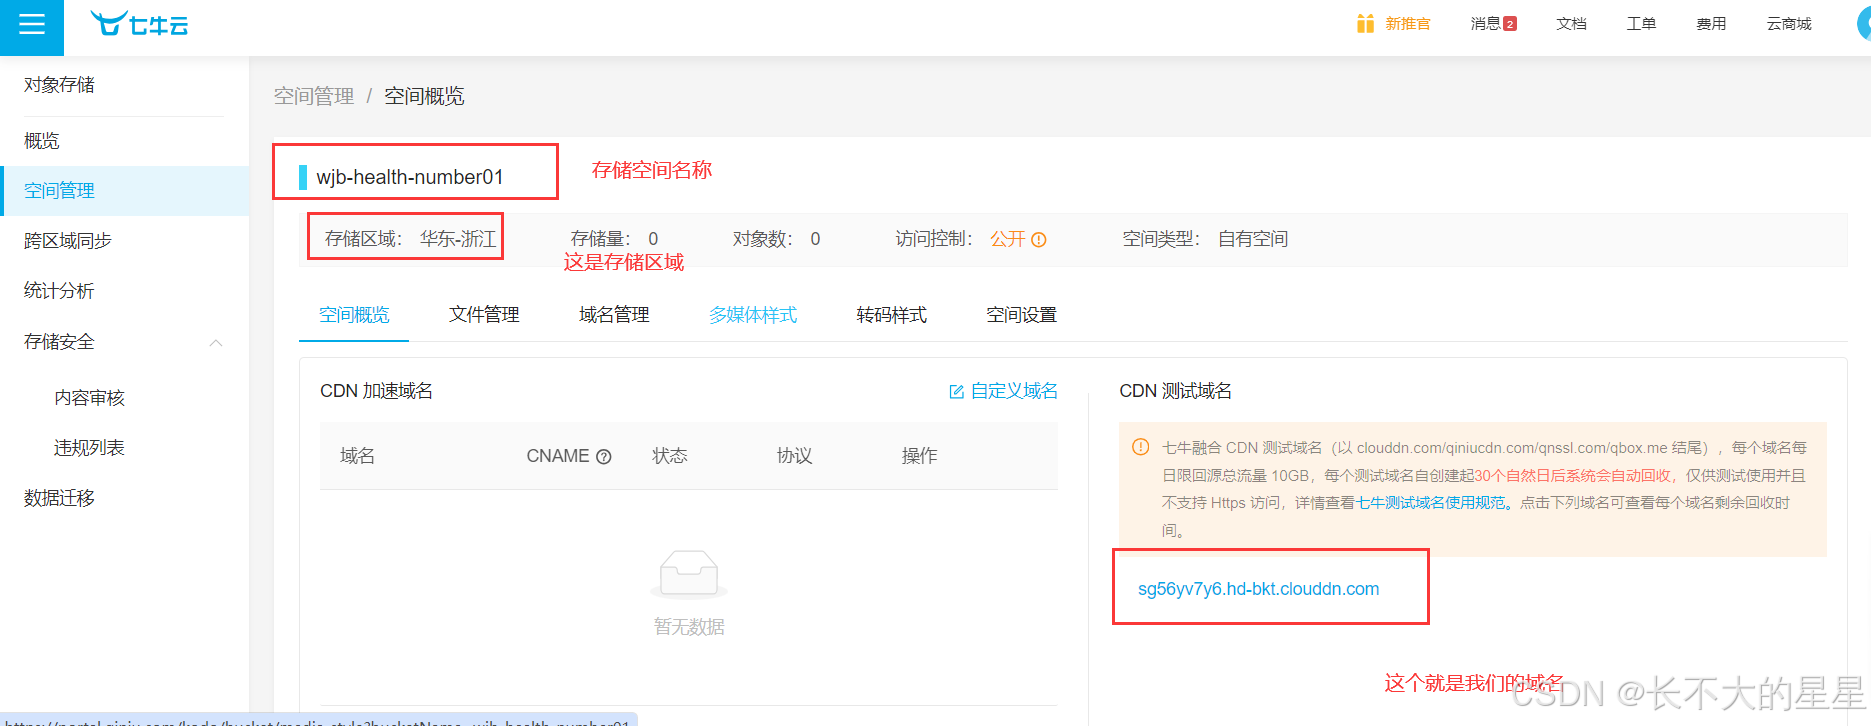The width and height of the screenshot is (1871, 726).
Task: Click the edit icon before 自定义域名
Action: pyautogui.click(x=956, y=392)
